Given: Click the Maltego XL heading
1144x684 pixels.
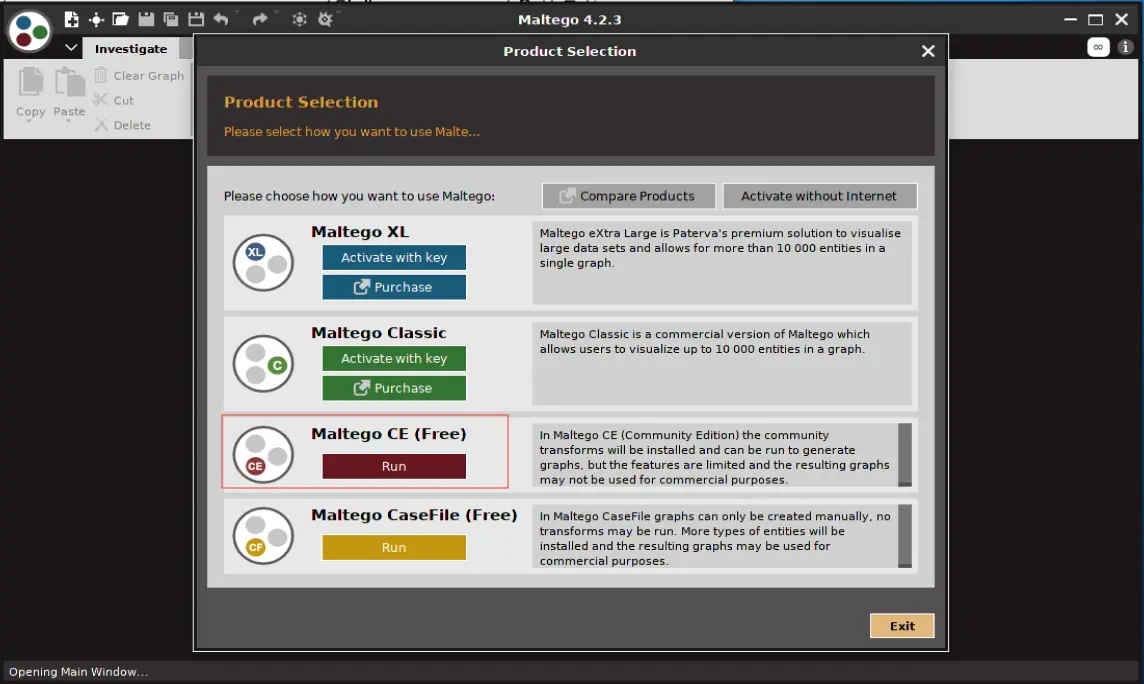Looking at the screenshot, I should (x=360, y=232).
